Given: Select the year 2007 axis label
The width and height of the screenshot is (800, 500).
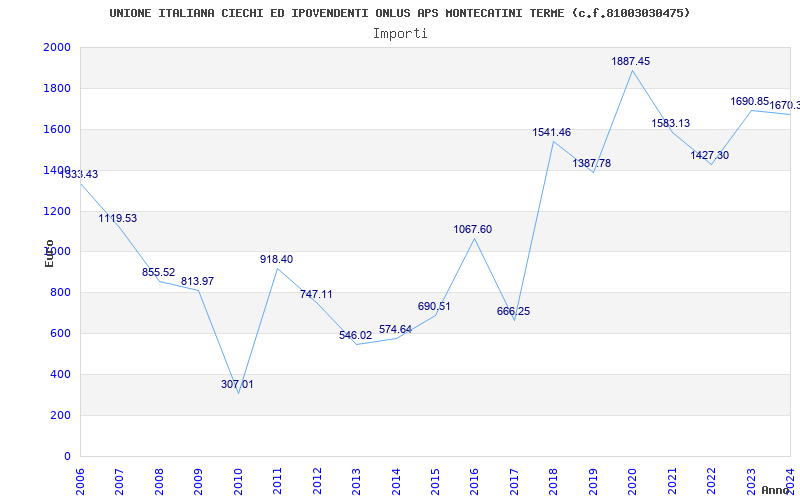Looking at the screenshot, I should [119, 481].
